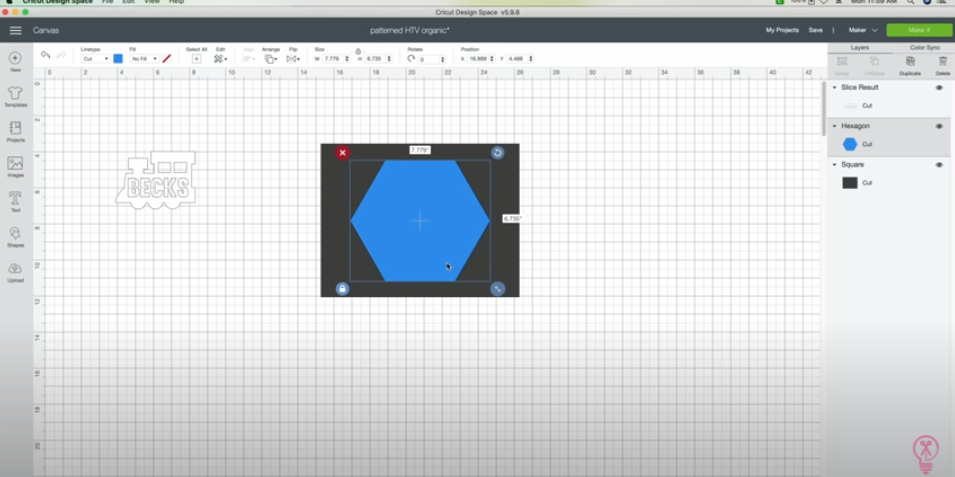The width and height of the screenshot is (955, 477).
Task: Collapse the Hexagon layer group
Action: coord(834,126)
